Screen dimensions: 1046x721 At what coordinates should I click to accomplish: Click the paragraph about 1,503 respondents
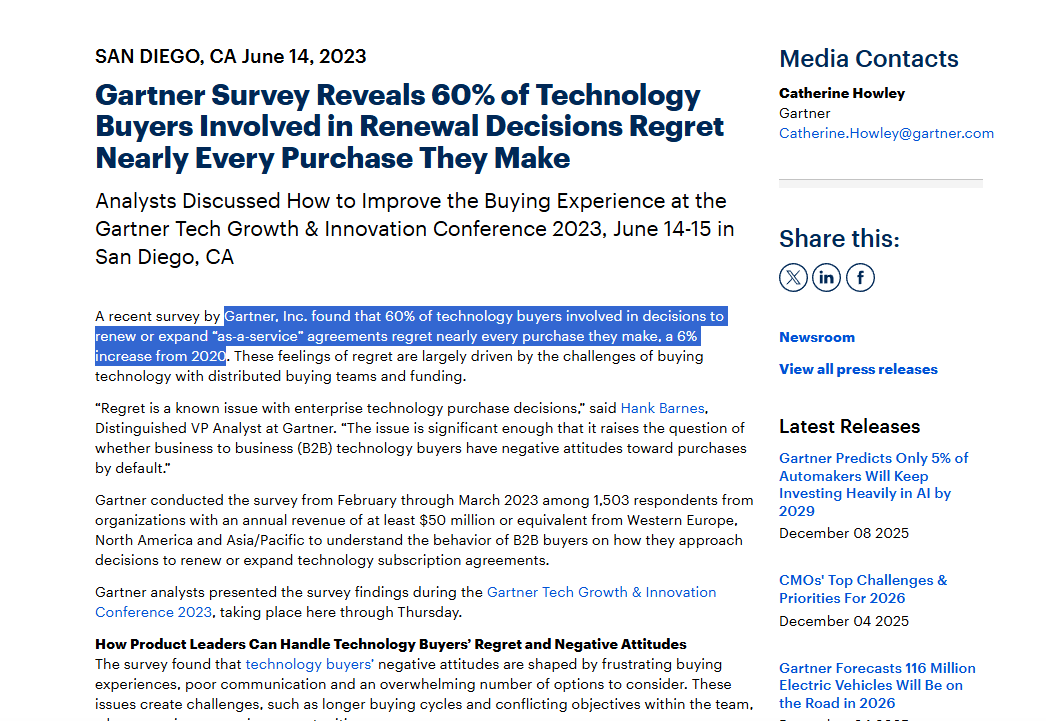pyautogui.click(x=424, y=530)
